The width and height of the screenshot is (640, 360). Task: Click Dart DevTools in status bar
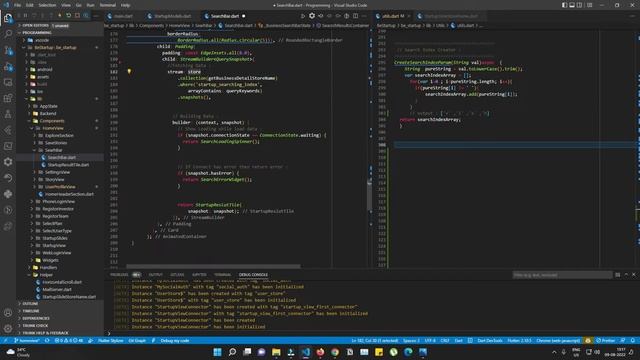point(490,340)
